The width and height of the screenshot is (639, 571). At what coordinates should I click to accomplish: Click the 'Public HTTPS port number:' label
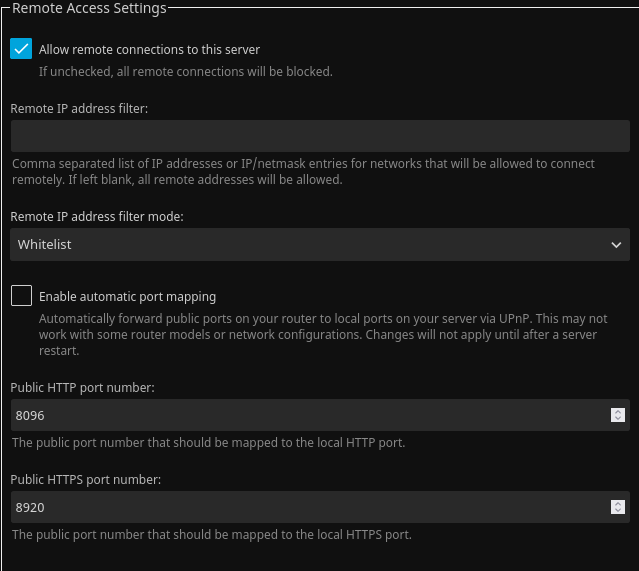[x=86, y=479]
